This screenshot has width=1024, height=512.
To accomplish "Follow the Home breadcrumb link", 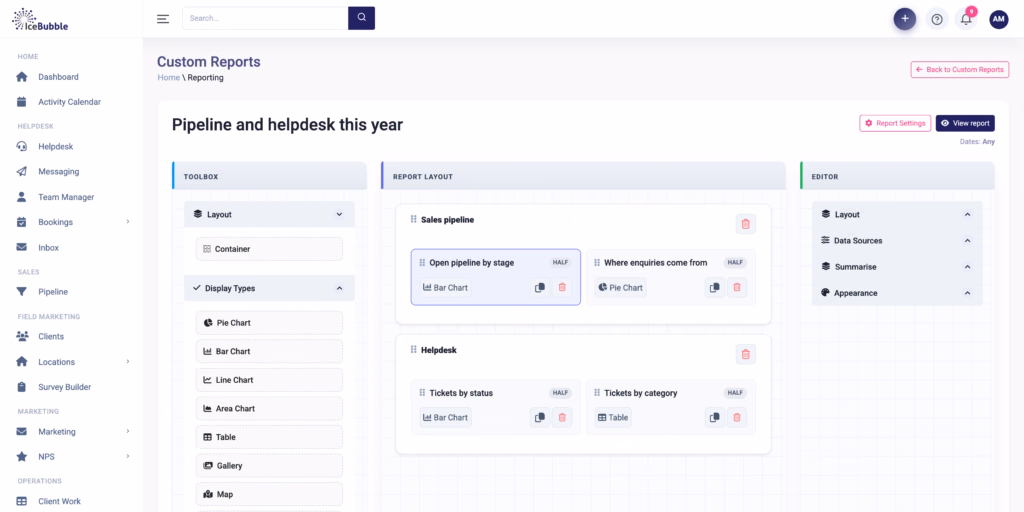I will pos(168,77).
